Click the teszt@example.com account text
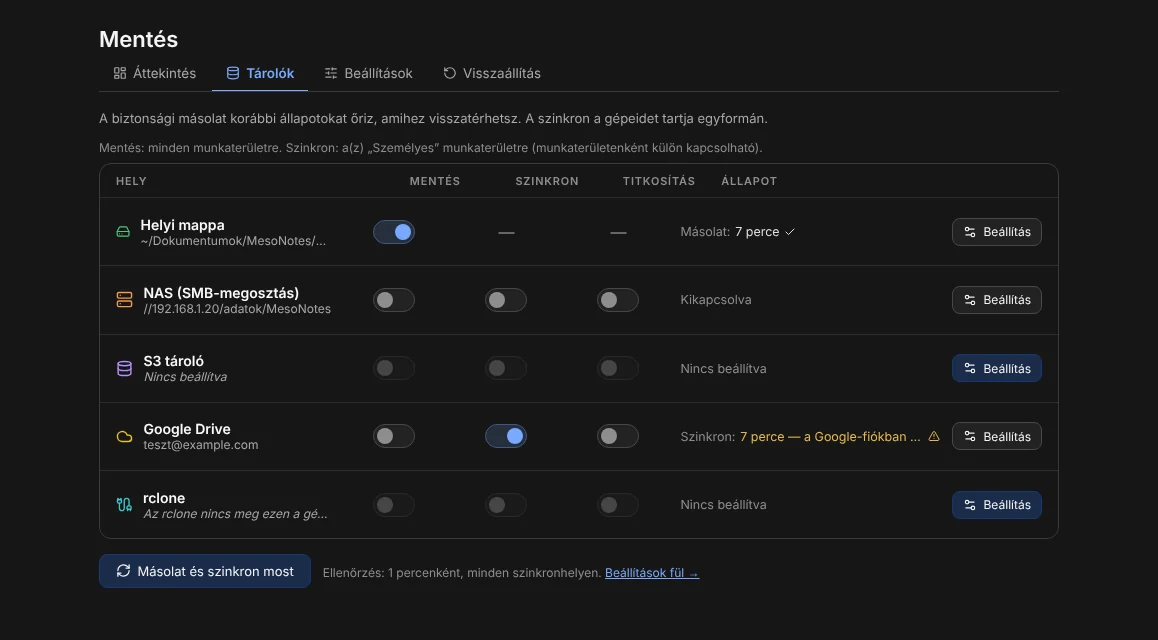Screen dimensions: 1158x640 201,445
